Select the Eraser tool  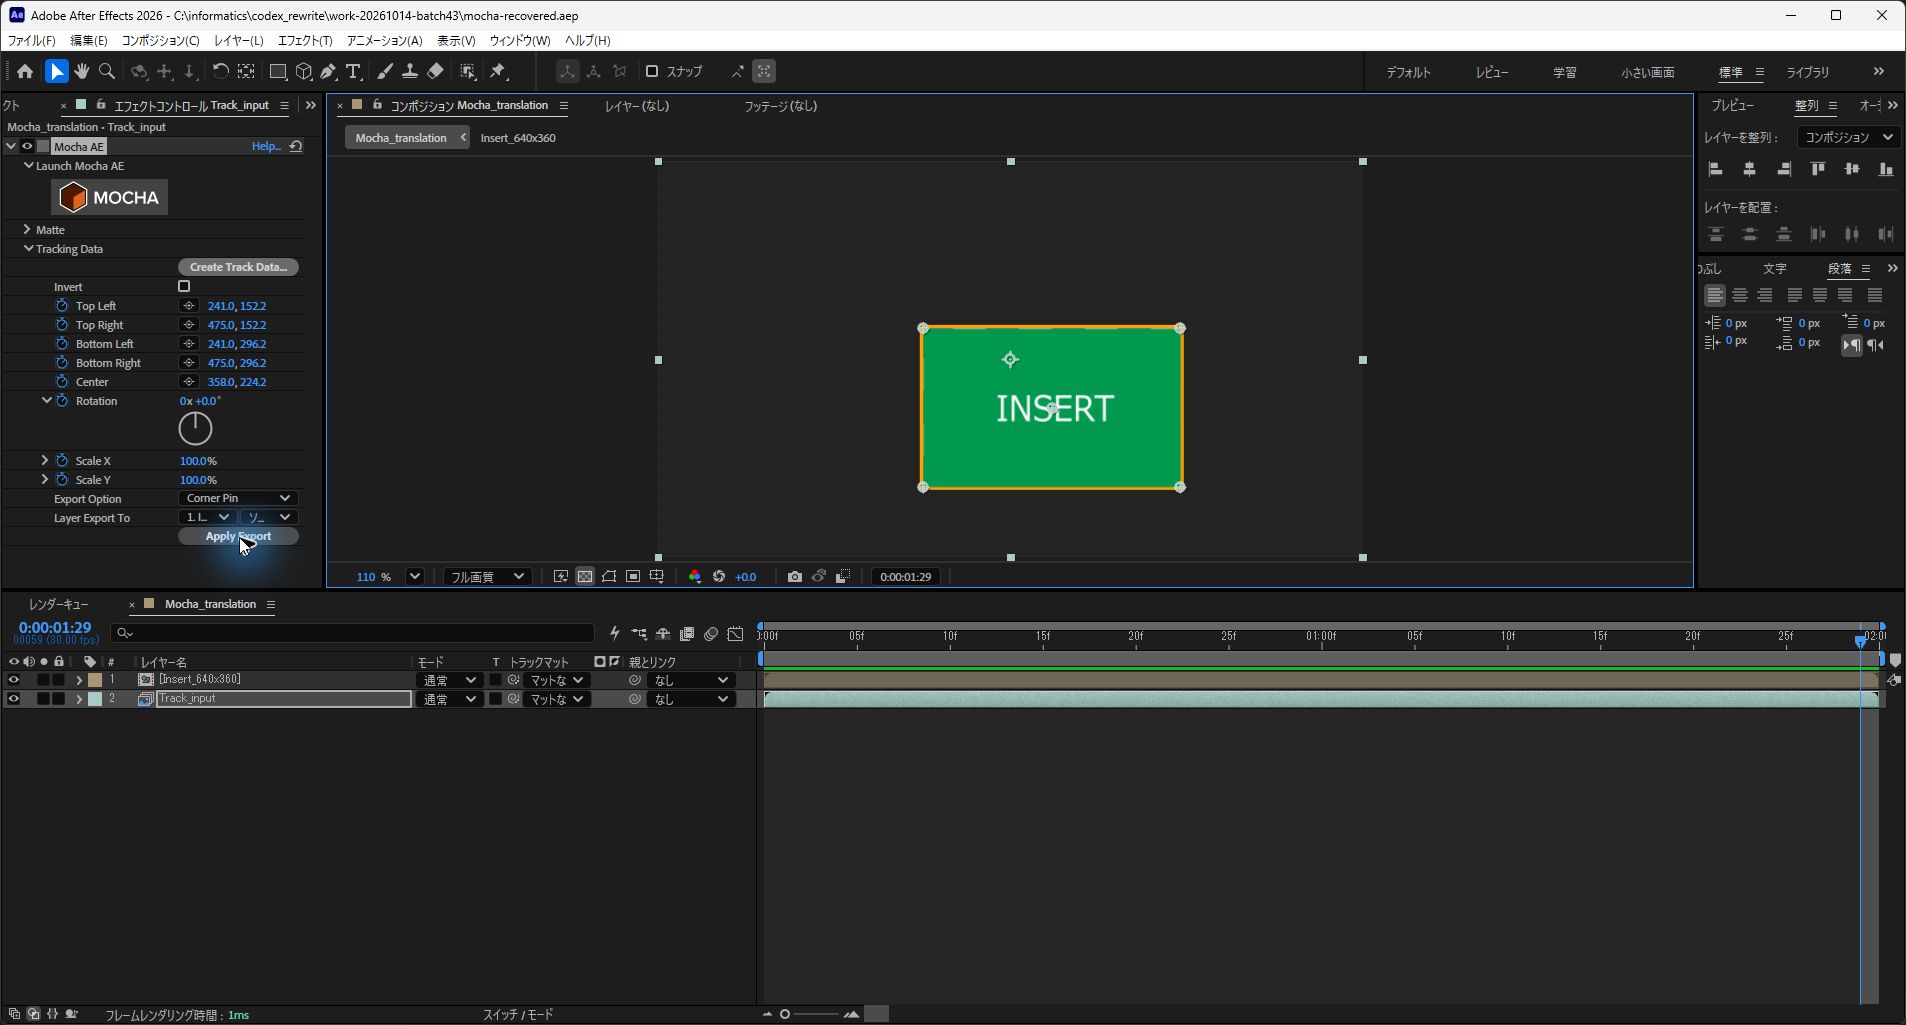click(435, 71)
